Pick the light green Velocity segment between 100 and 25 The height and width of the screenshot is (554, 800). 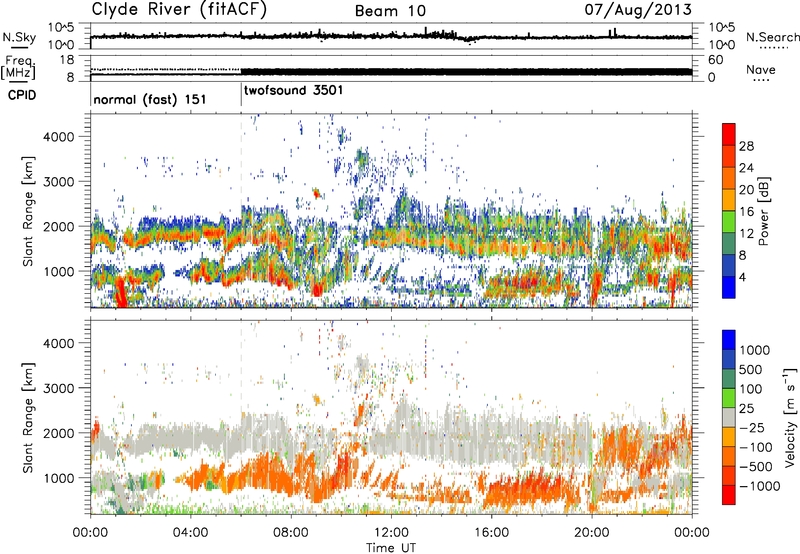click(x=729, y=398)
